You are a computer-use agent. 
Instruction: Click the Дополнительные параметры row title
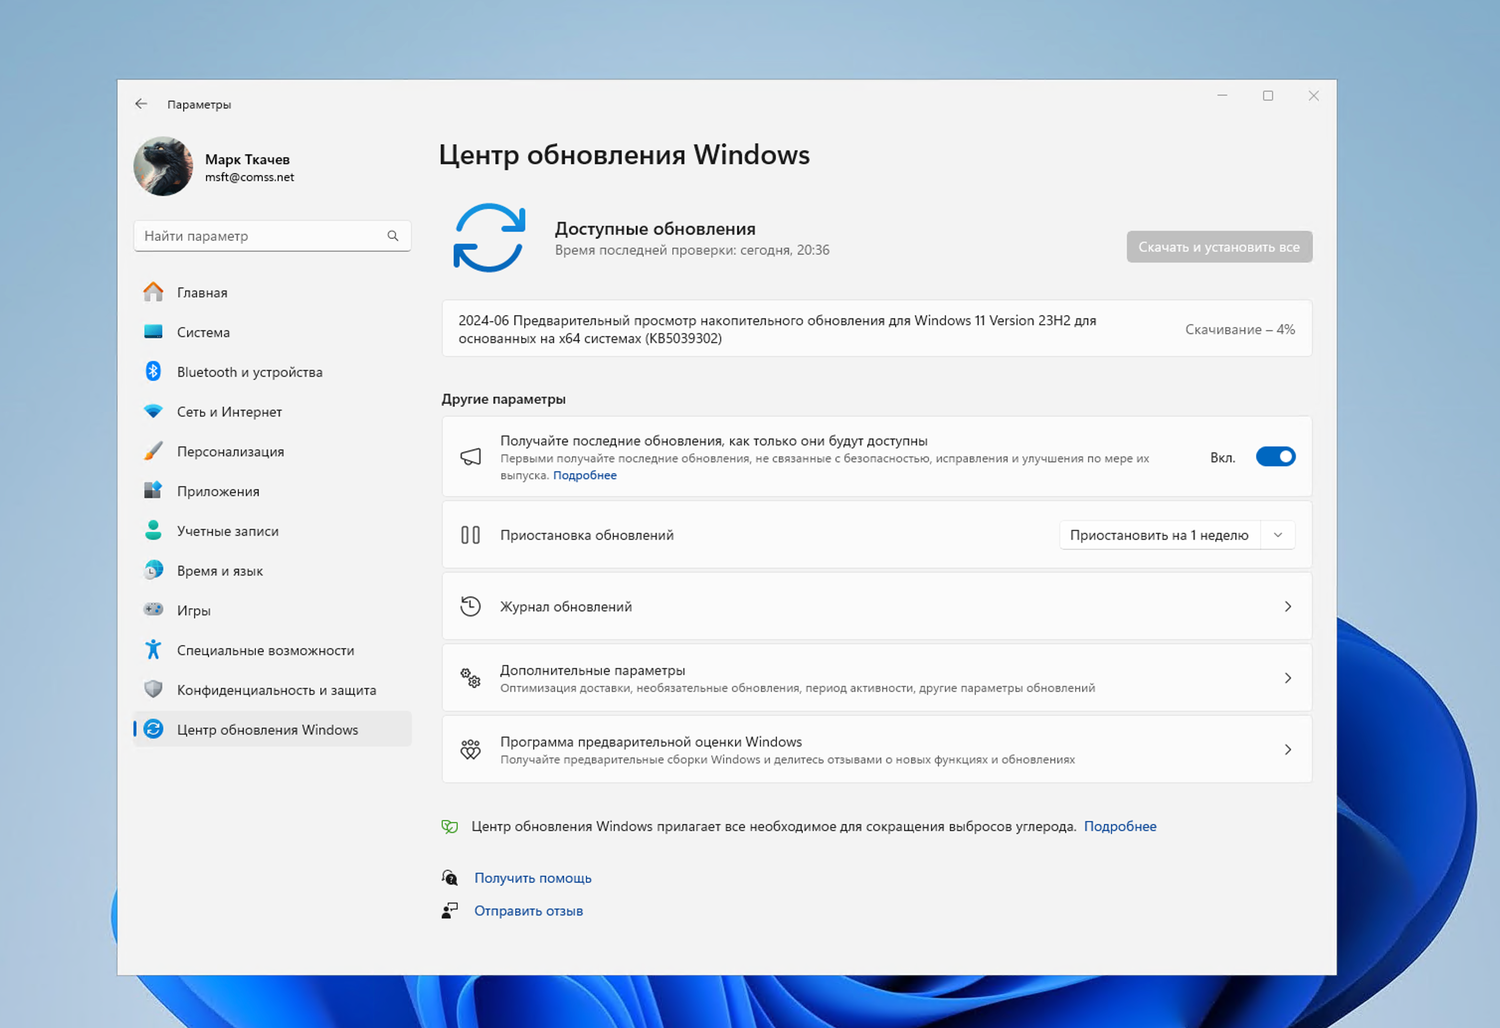click(x=593, y=670)
